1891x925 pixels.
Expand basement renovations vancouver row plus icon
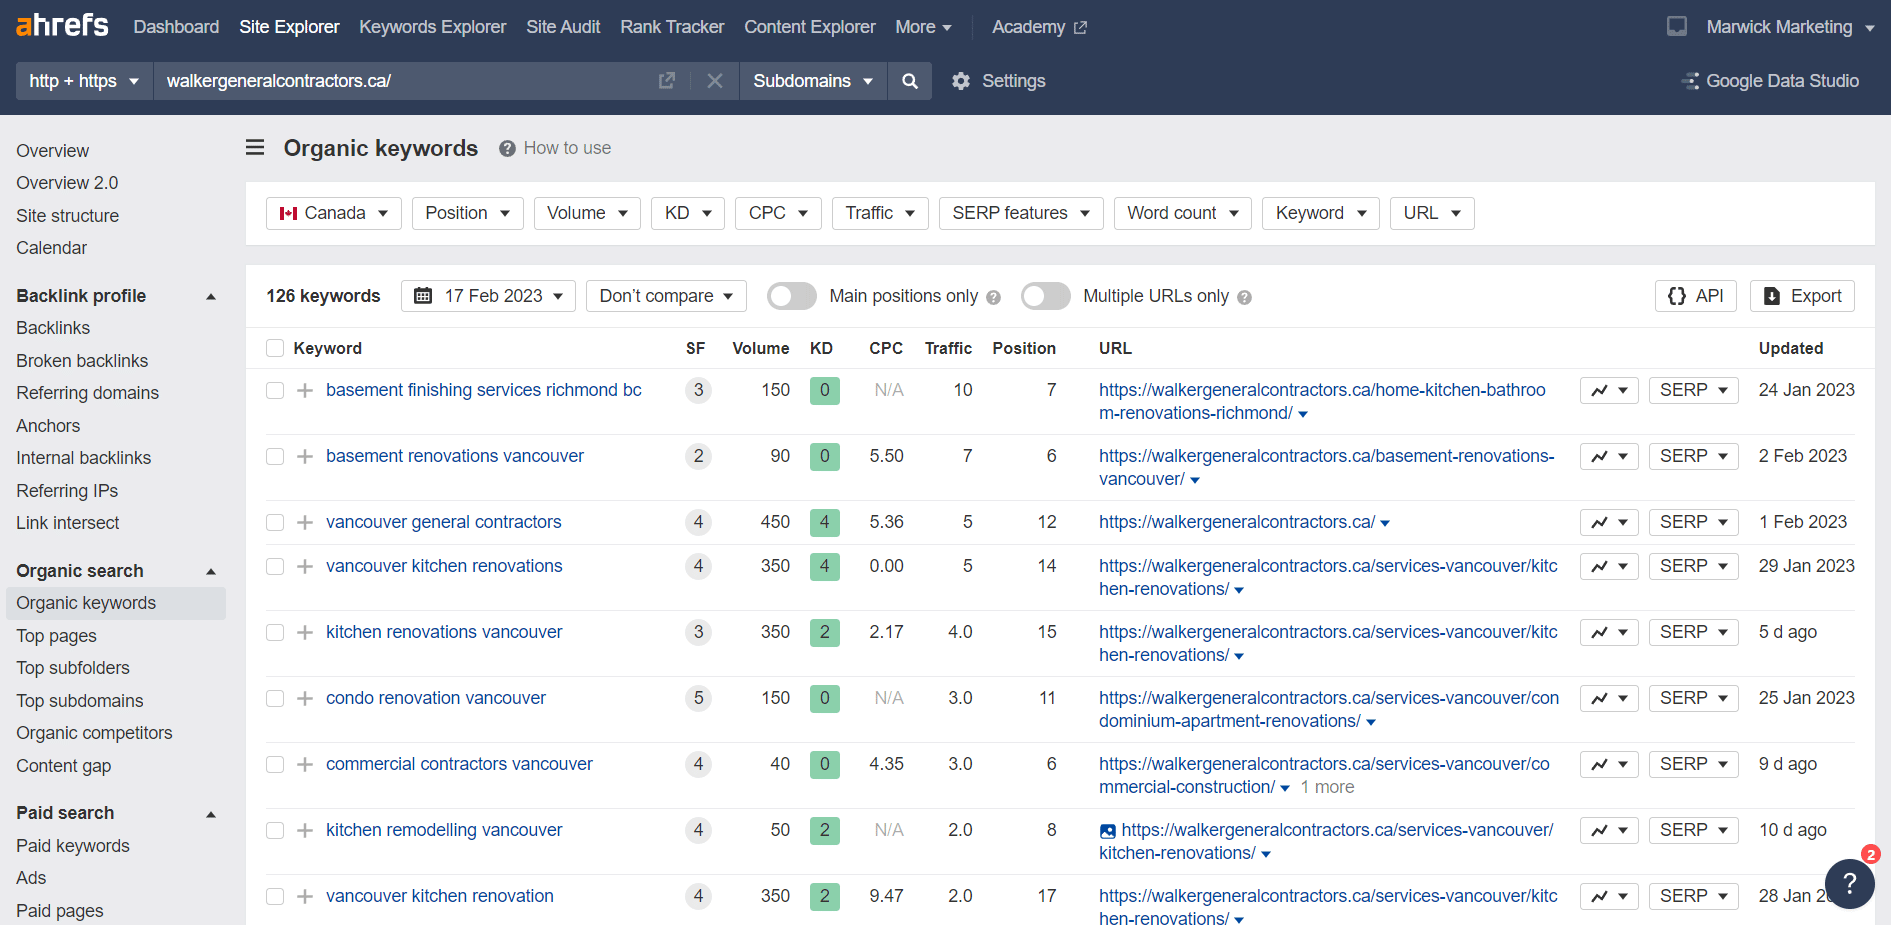tap(305, 456)
